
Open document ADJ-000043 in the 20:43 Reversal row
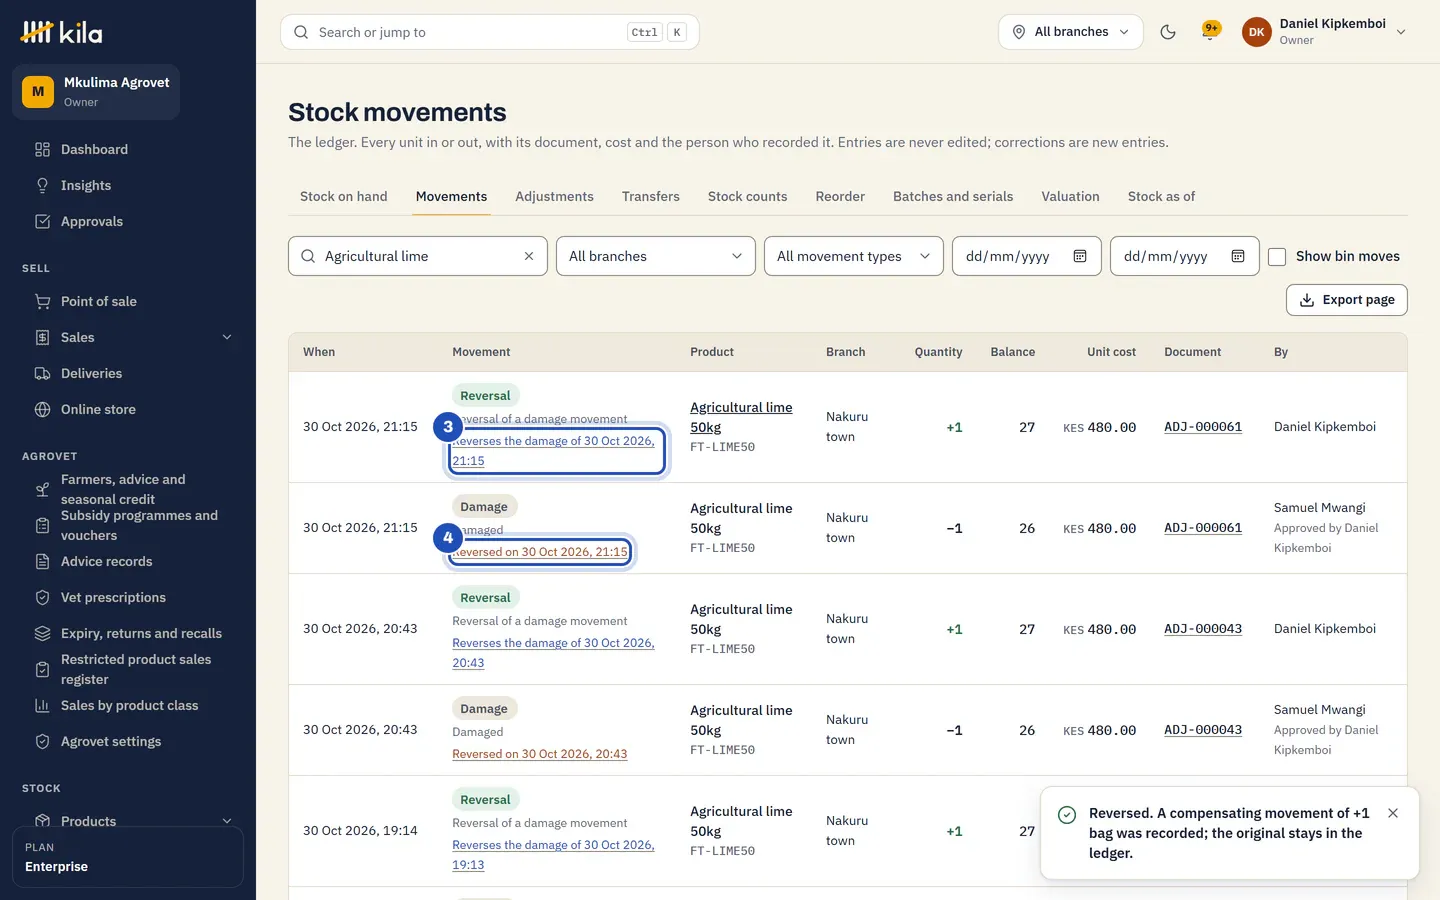click(1203, 629)
